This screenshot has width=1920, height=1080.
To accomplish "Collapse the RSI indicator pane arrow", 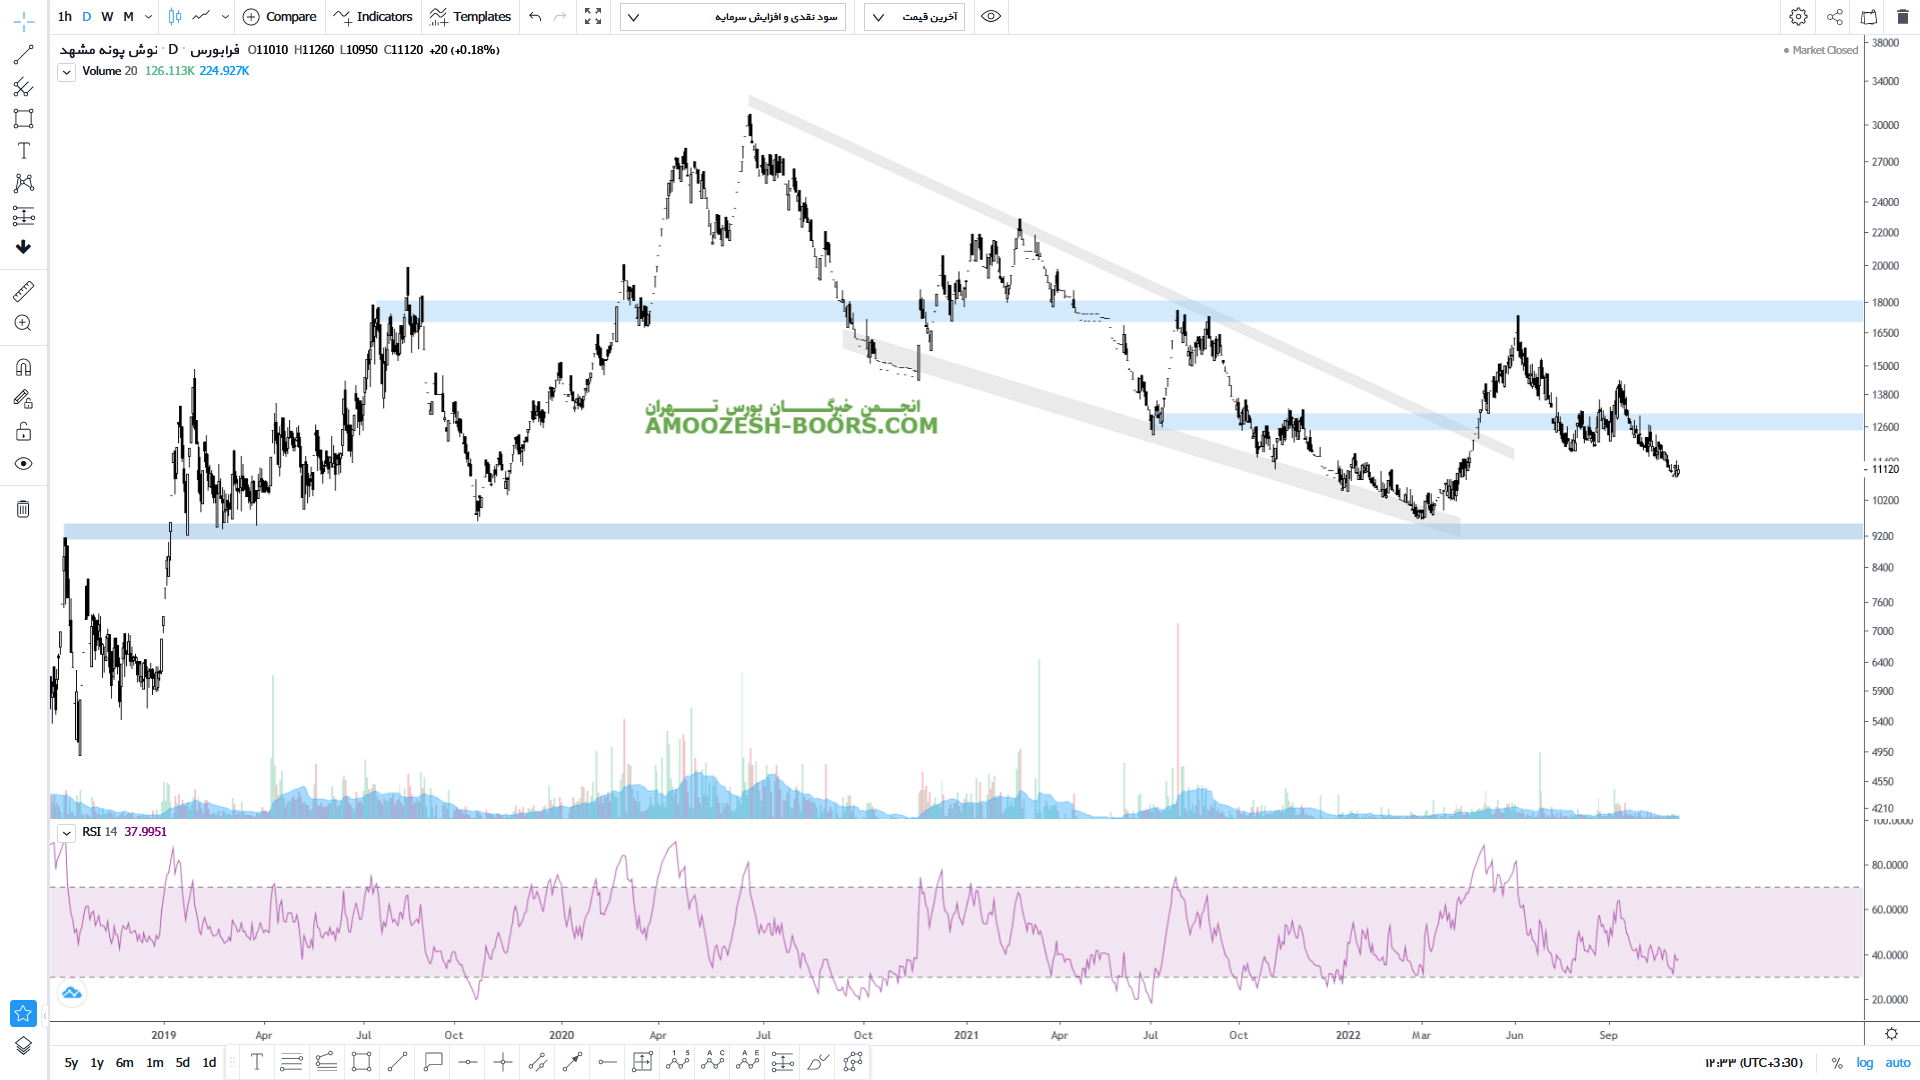I will pyautogui.click(x=66, y=833).
